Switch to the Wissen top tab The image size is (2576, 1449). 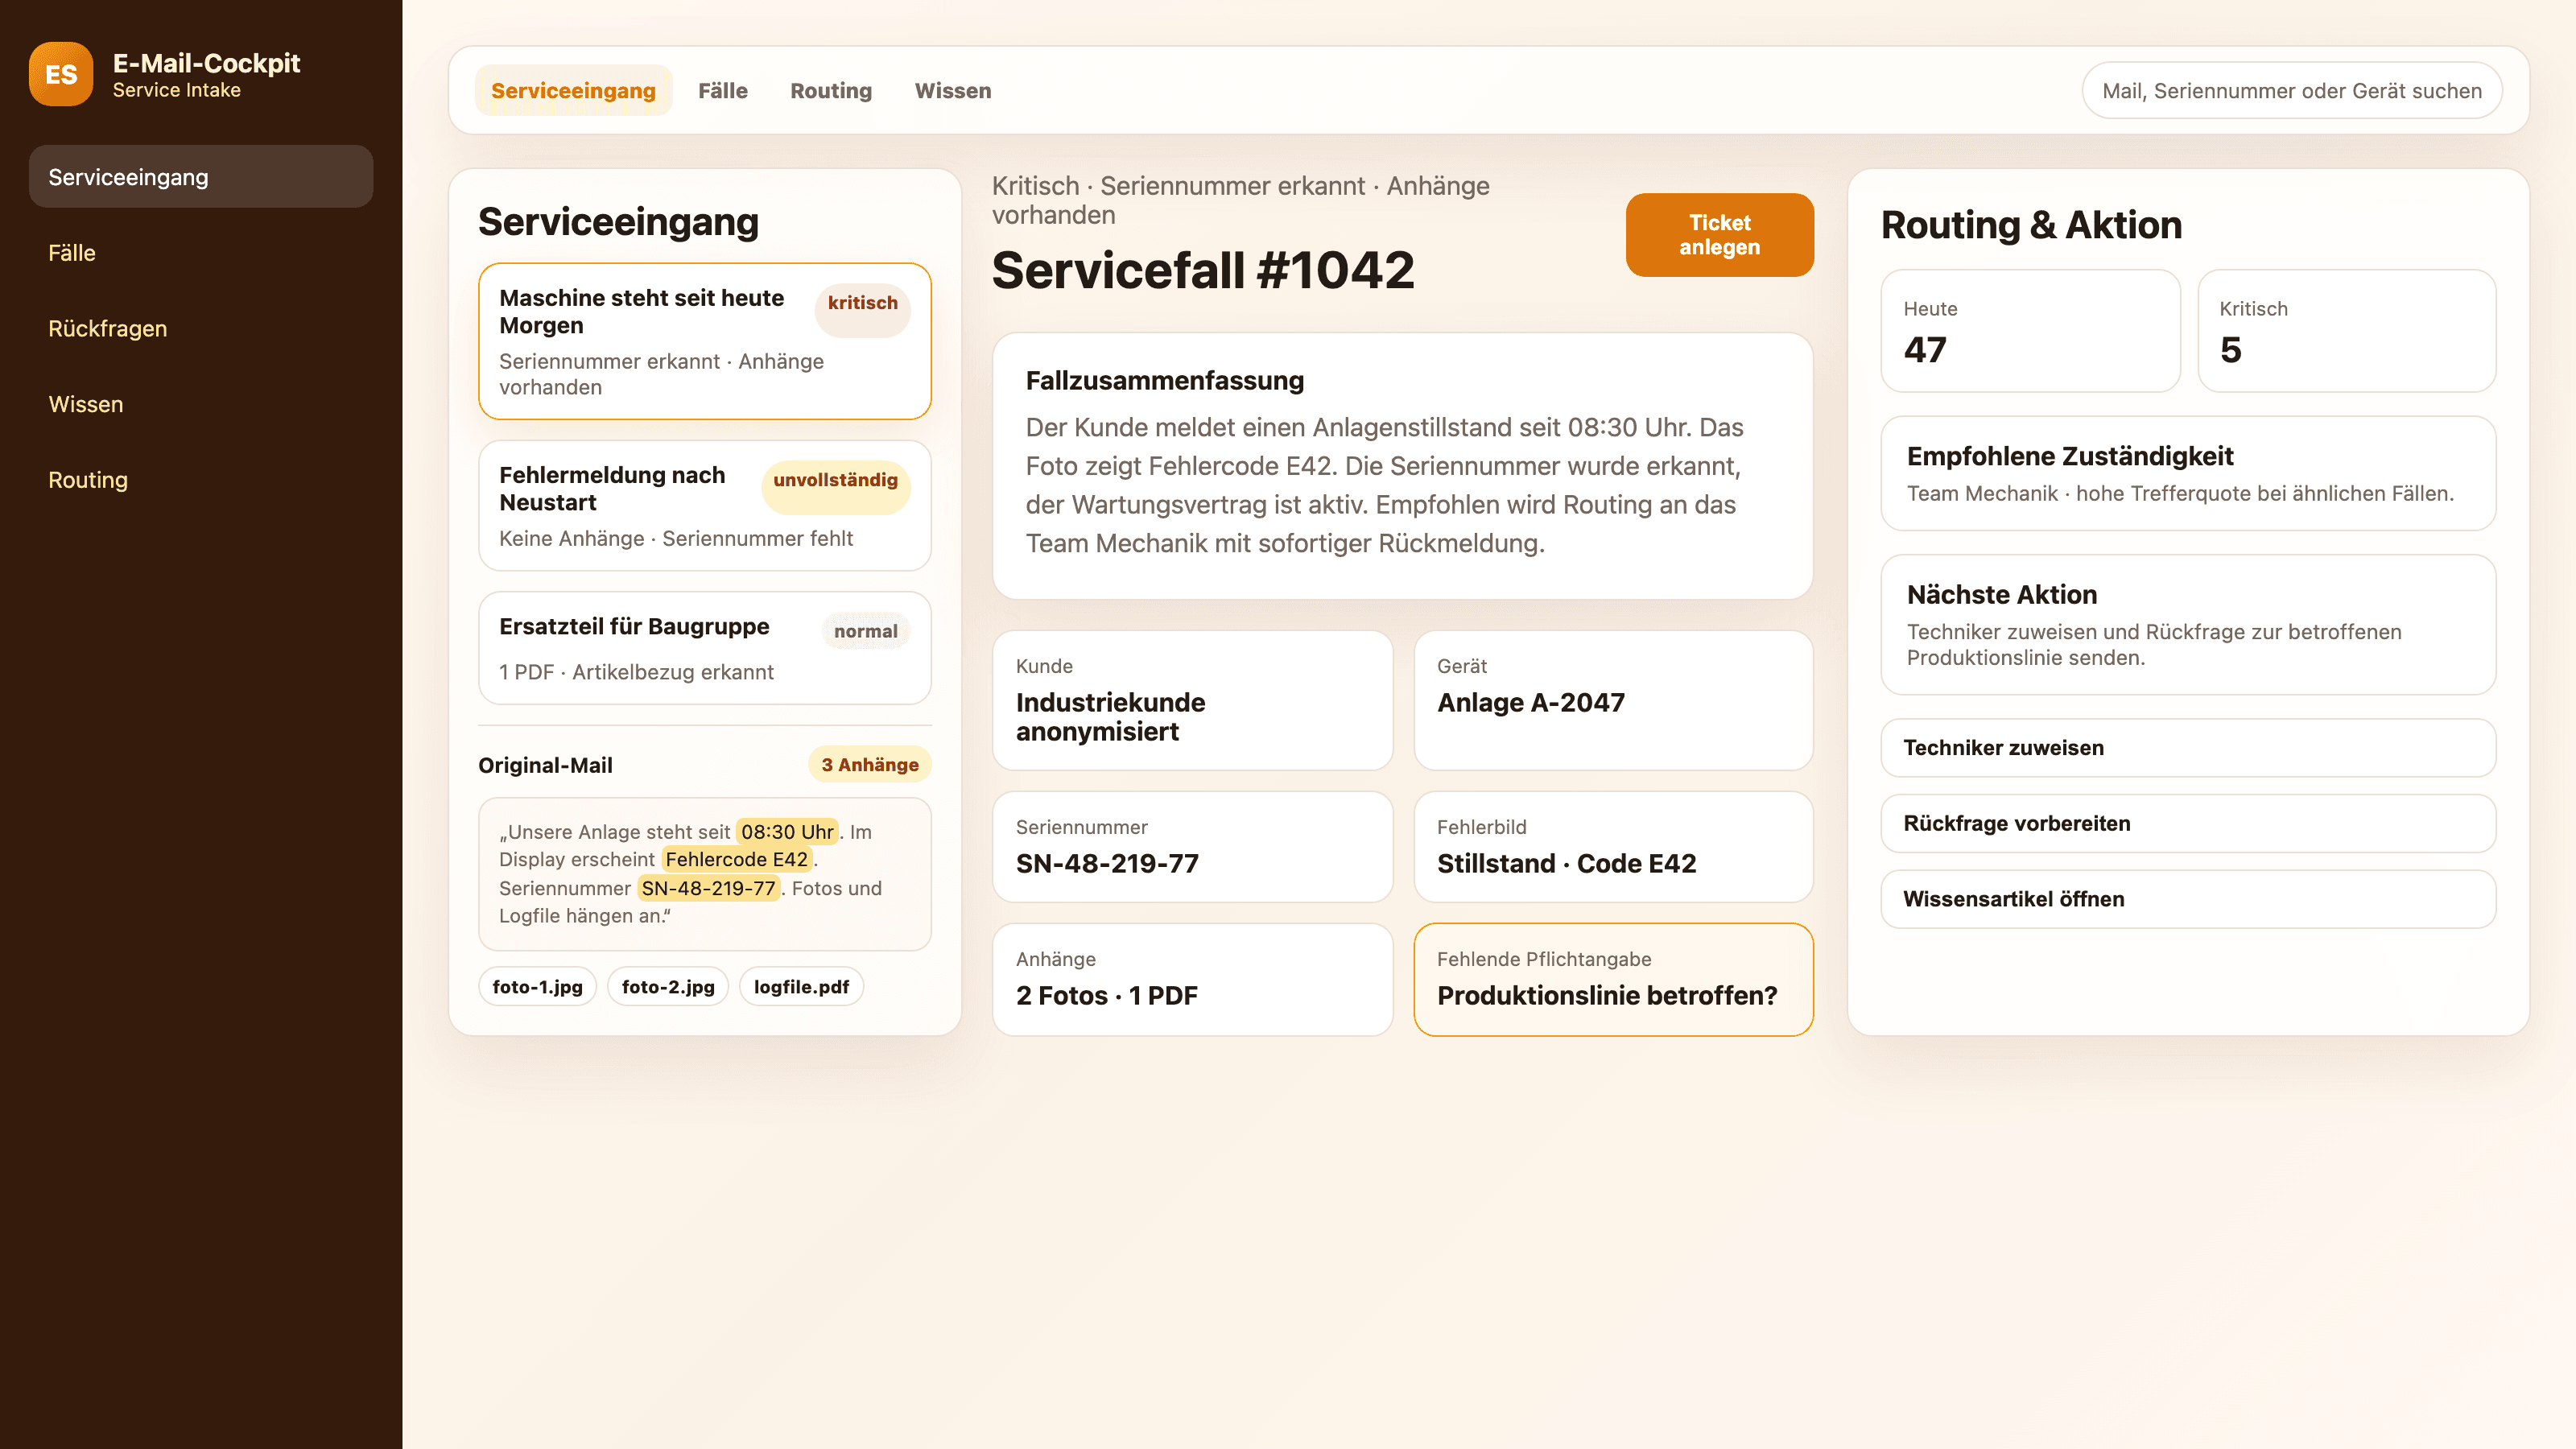[953, 91]
